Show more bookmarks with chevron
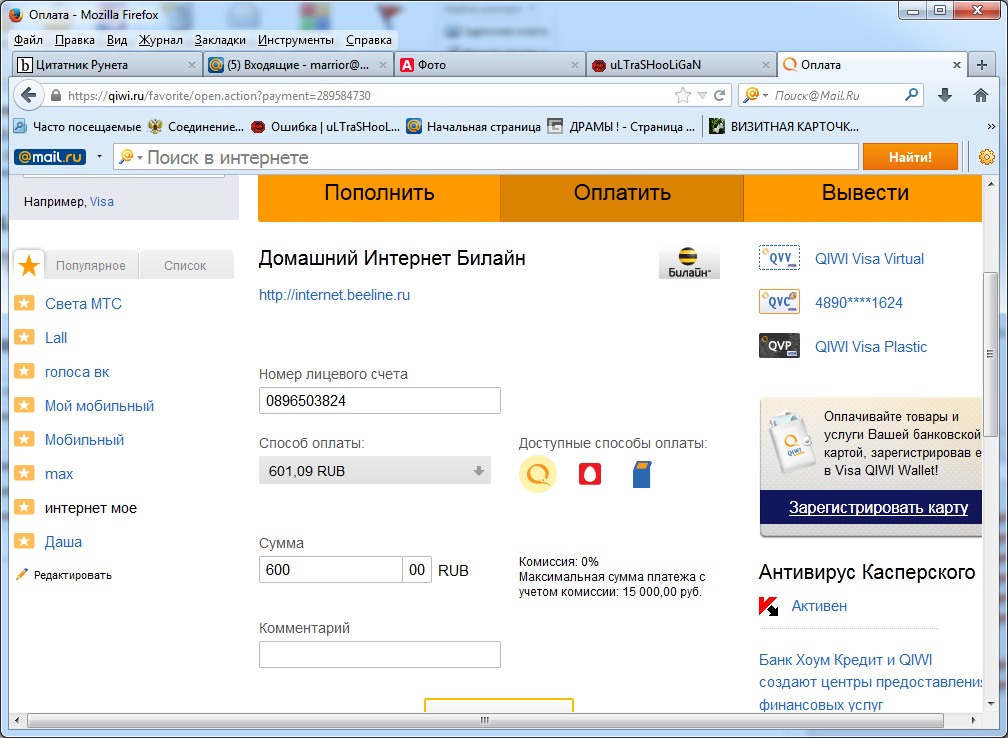 coord(991,127)
